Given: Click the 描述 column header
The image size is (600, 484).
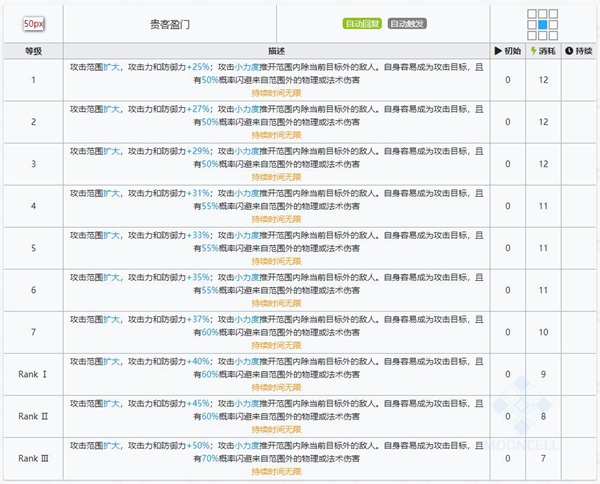Looking at the screenshot, I should (276, 51).
